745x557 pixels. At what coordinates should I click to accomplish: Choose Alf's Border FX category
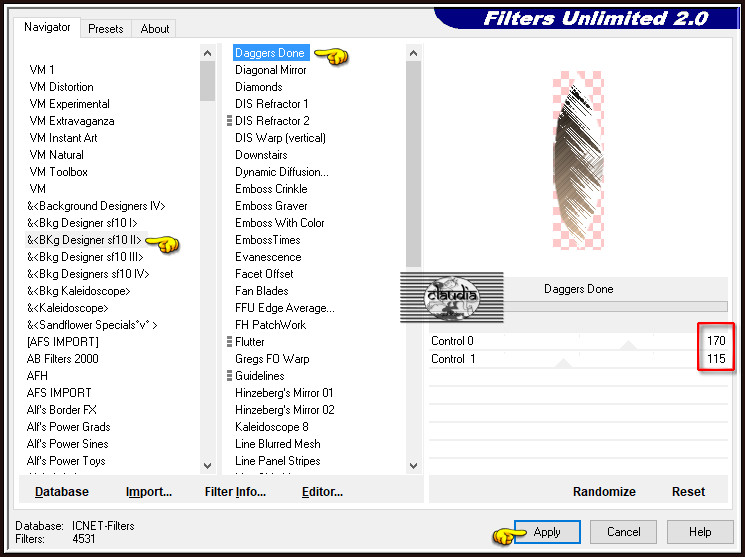pyautogui.click(x=62, y=410)
